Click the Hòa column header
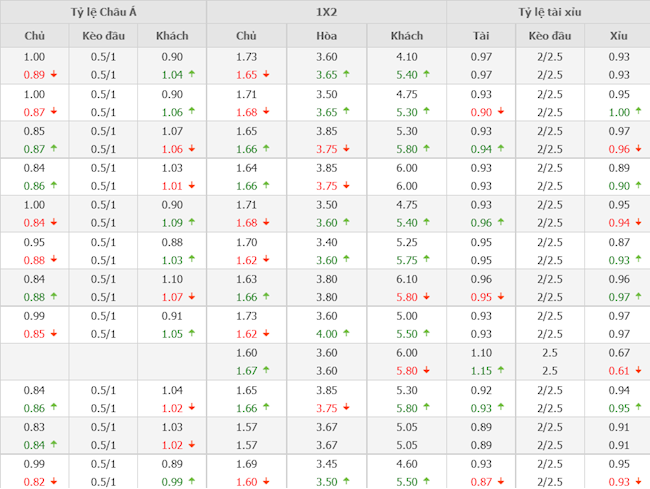 326,36
